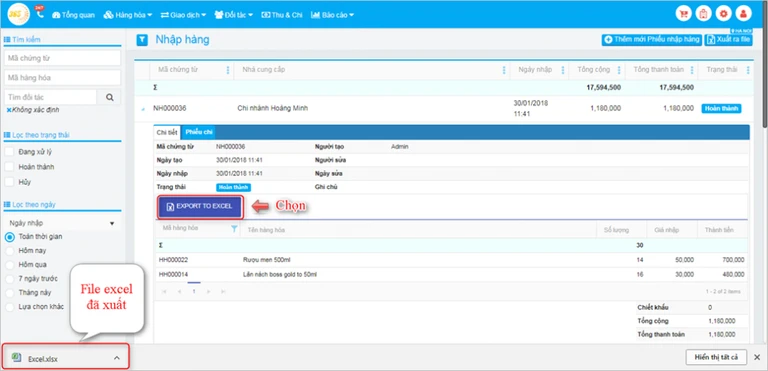This screenshot has width=768, height=371.
Task: Close the downloads bar
Action: pos(757,357)
